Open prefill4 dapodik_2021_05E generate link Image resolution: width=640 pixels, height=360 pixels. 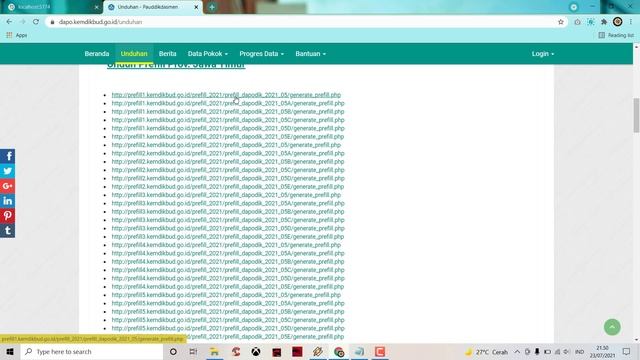pos(228,287)
